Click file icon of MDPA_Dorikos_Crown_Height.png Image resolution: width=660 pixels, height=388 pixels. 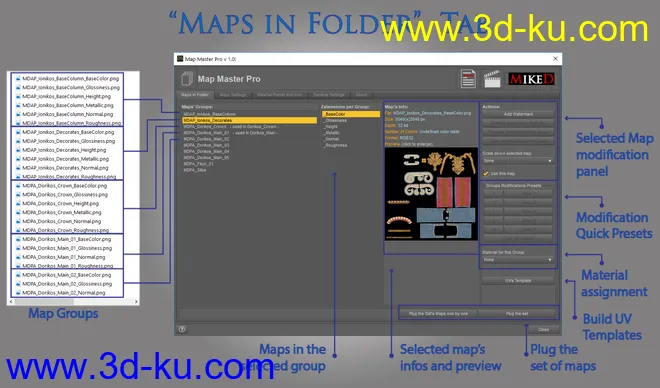tap(18, 203)
